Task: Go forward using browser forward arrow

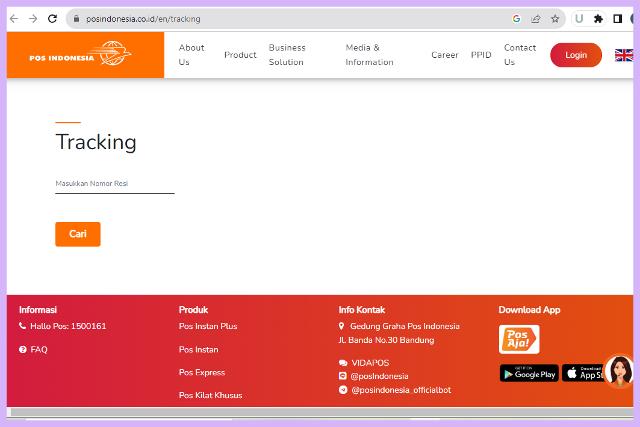Action: (x=33, y=19)
